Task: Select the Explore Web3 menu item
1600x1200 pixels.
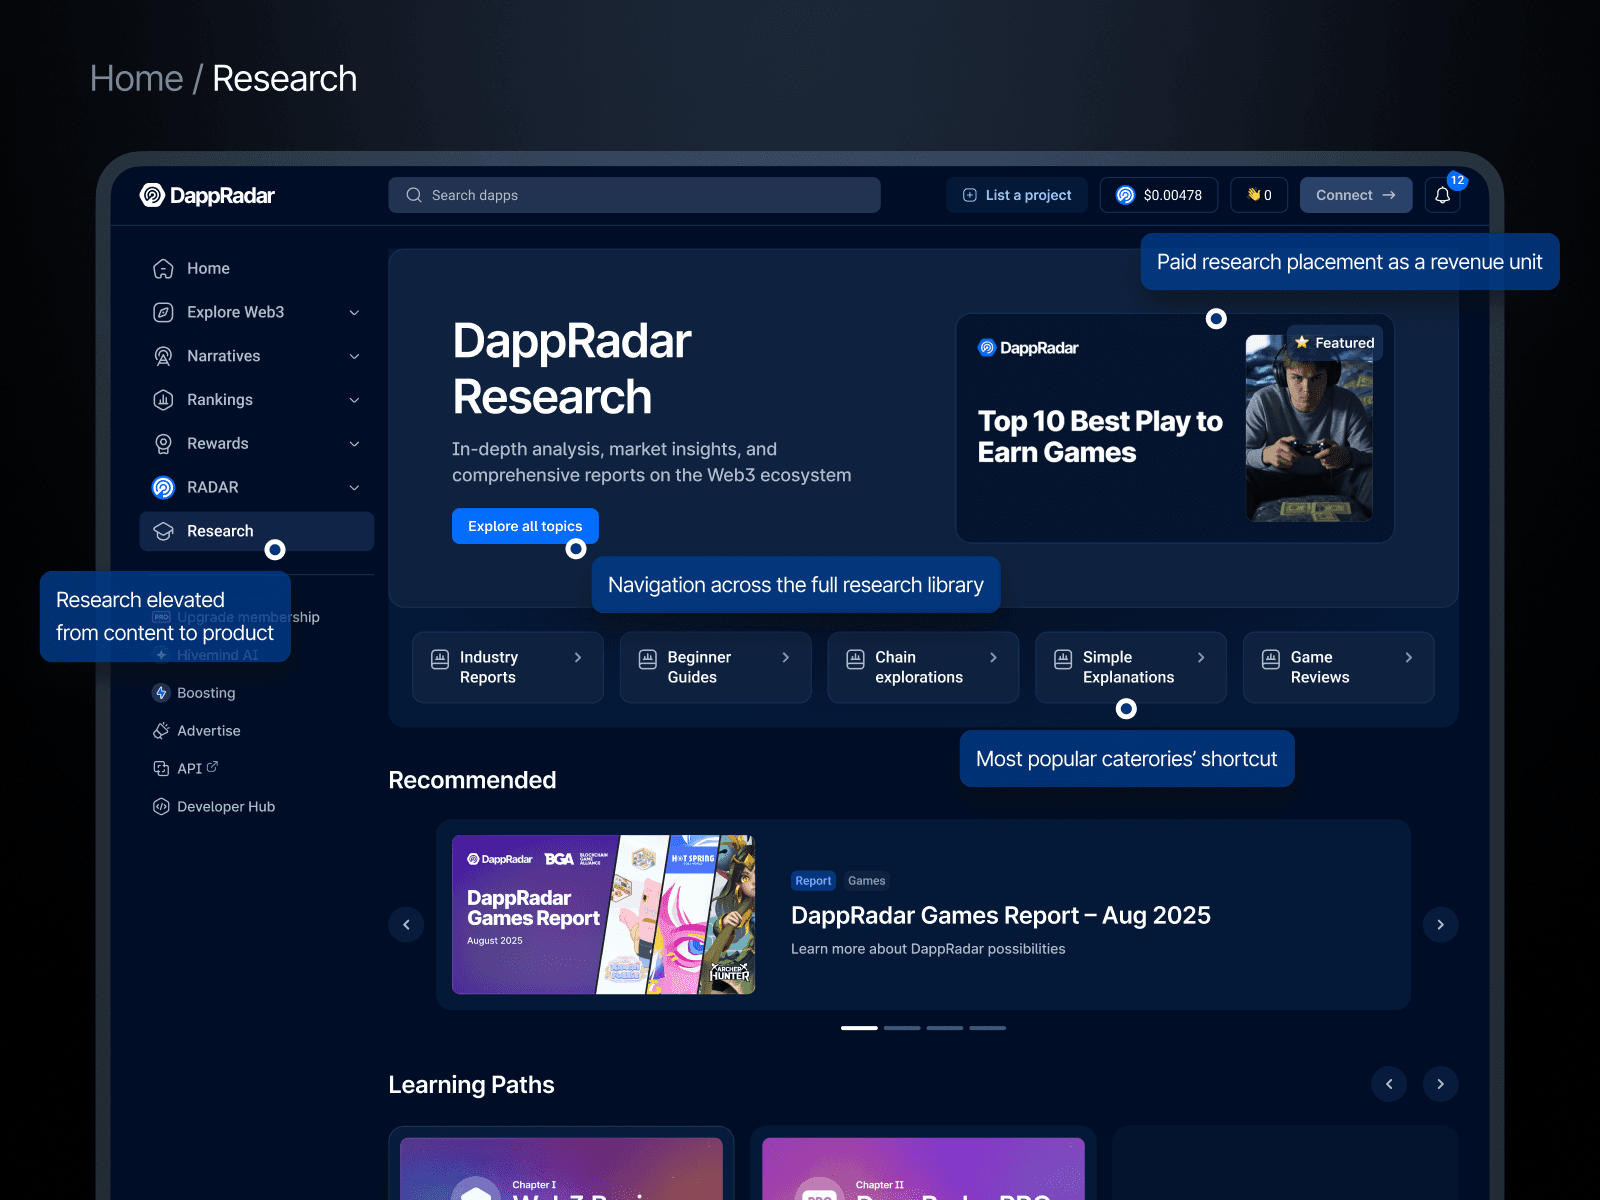Action: 257,312
